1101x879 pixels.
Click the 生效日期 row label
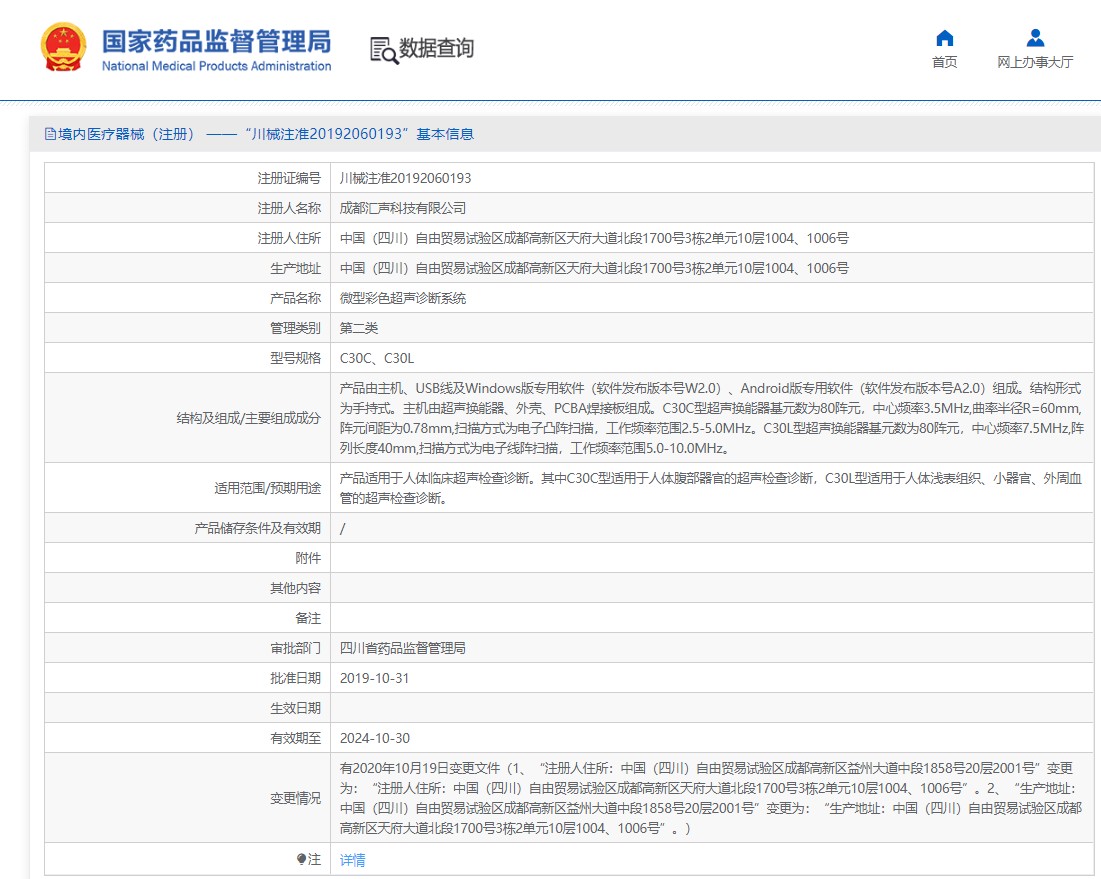coord(296,708)
